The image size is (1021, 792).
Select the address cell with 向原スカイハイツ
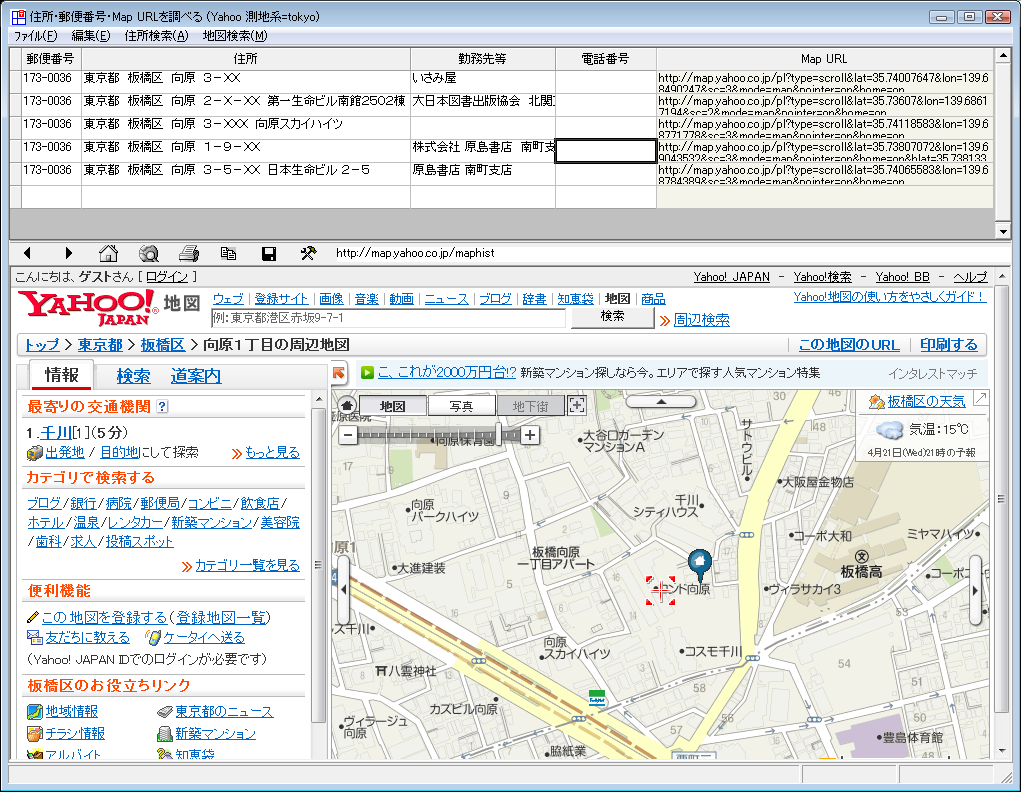245,128
